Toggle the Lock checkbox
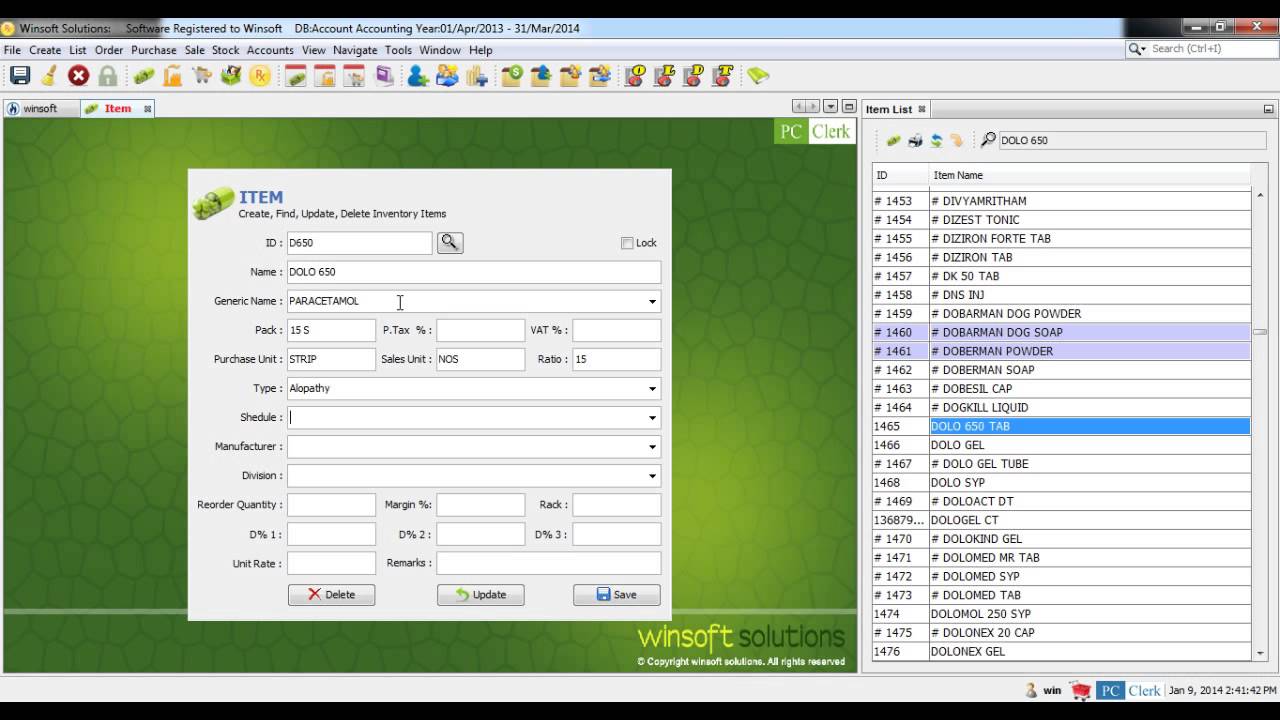 [627, 243]
